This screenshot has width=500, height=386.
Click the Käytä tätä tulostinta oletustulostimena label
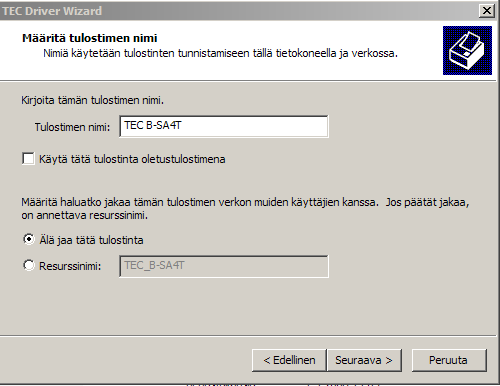click(x=132, y=159)
